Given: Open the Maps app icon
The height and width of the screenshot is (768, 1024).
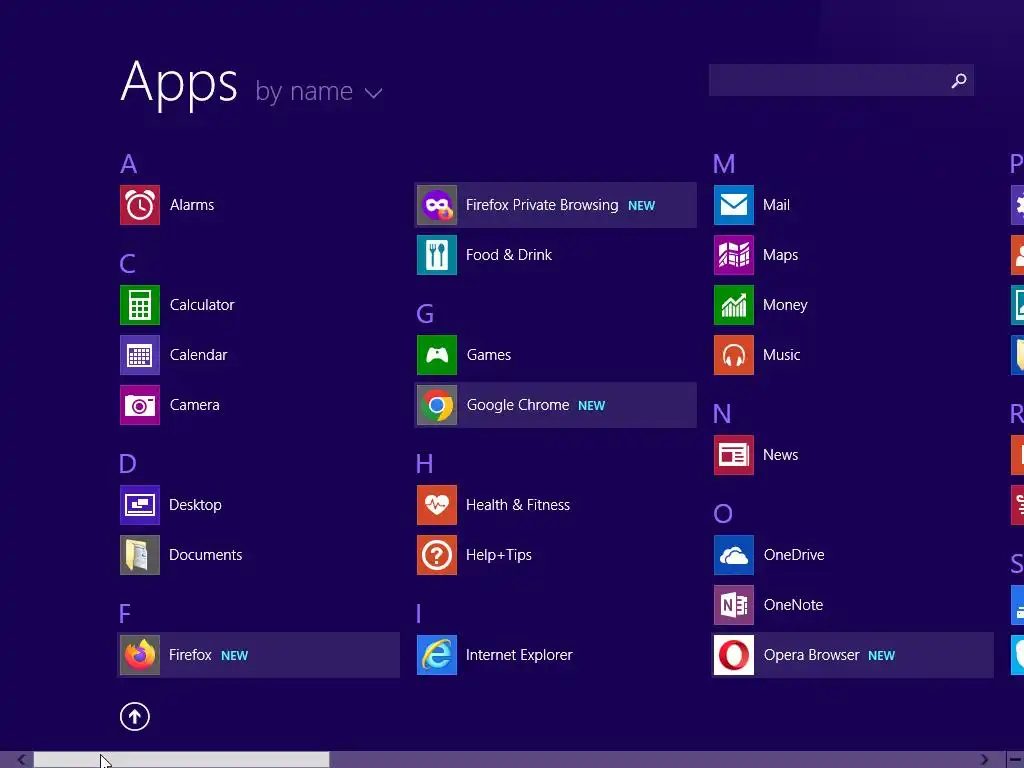Looking at the screenshot, I should (734, 255).
